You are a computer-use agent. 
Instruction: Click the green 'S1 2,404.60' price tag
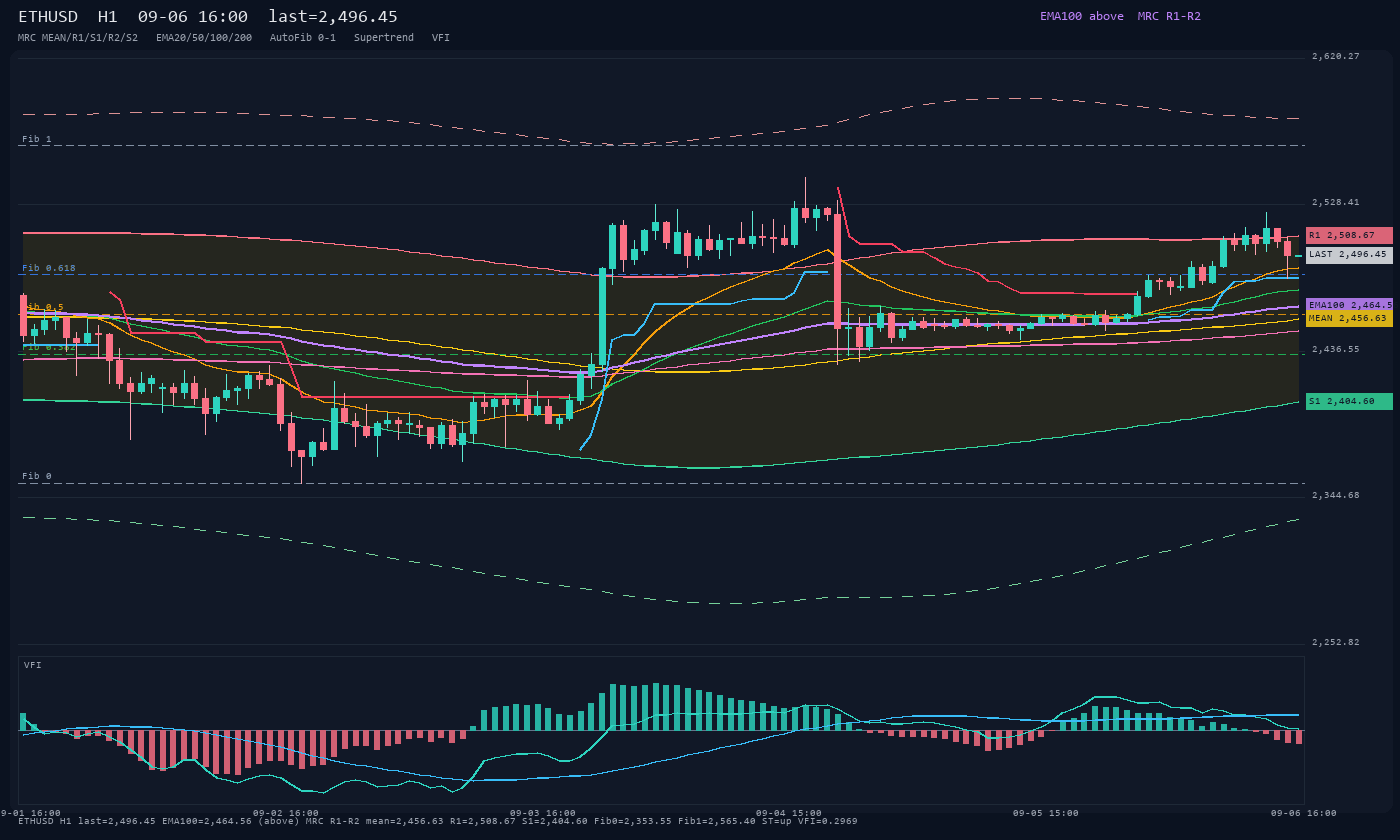pyautogui.click(x=1349, y=401)
